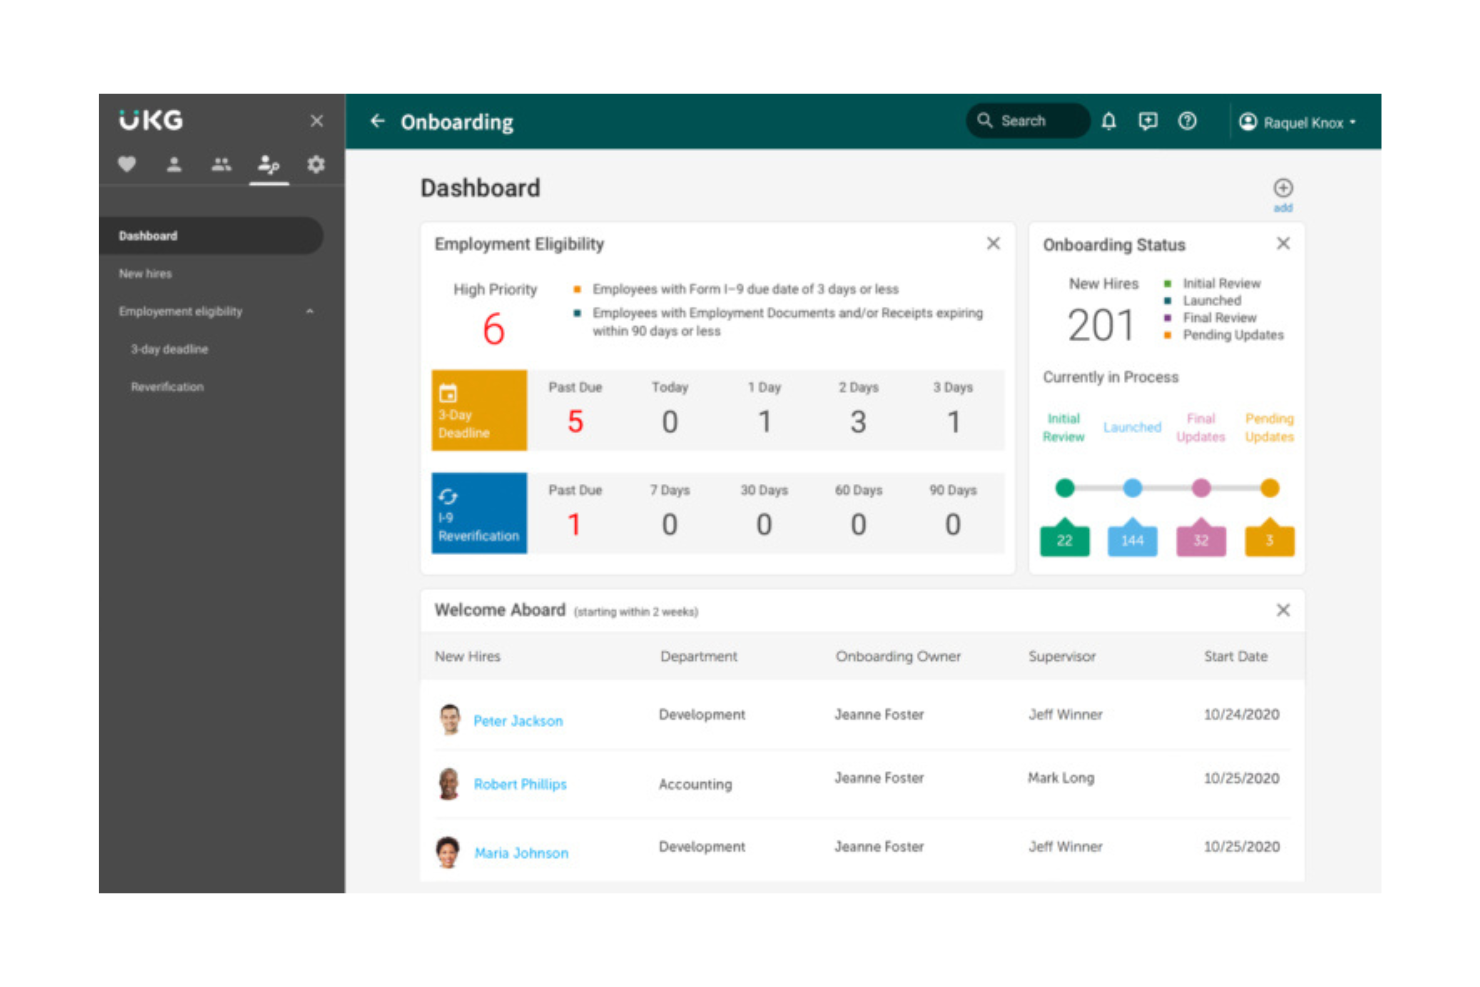Image resolution: width=1480 pixels, height=987 pixels.
Task: Select the orange Pending Updates stage dot
Action: (x=1269, y=488)
